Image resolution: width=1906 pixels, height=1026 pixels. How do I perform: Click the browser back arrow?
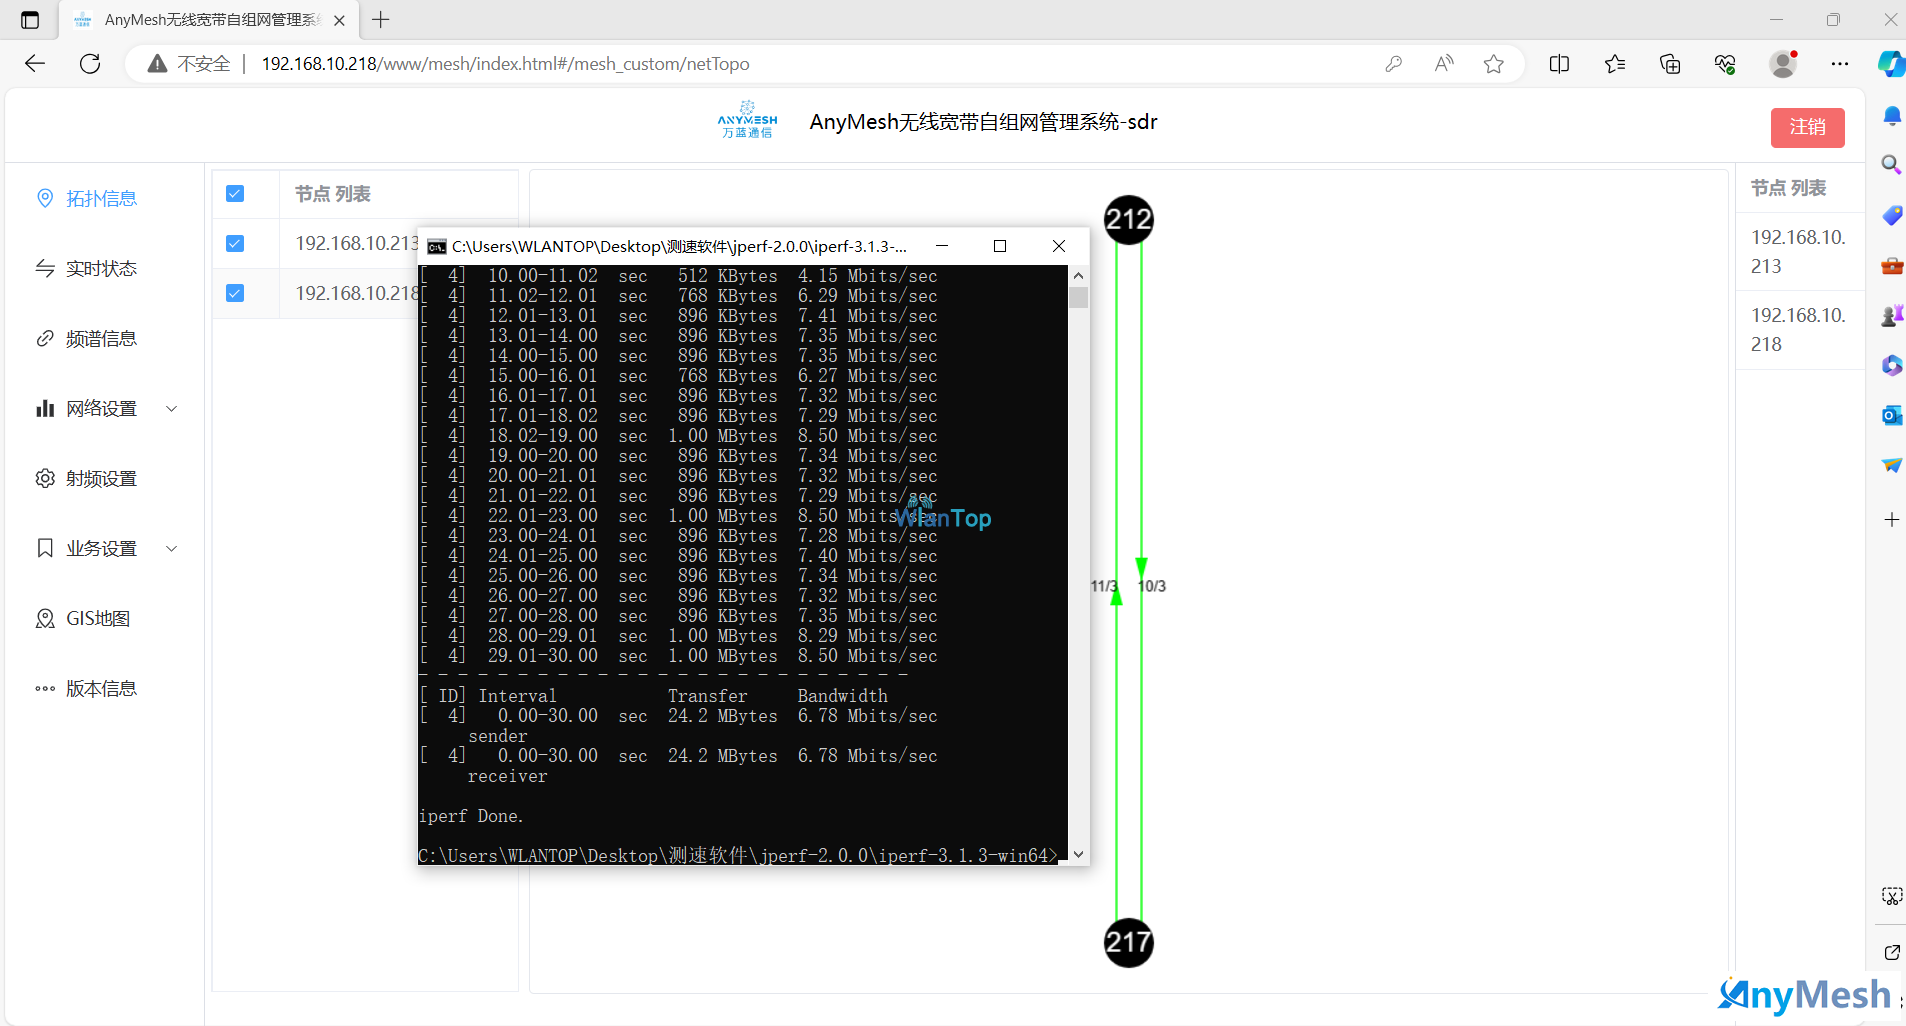(35, 64)
